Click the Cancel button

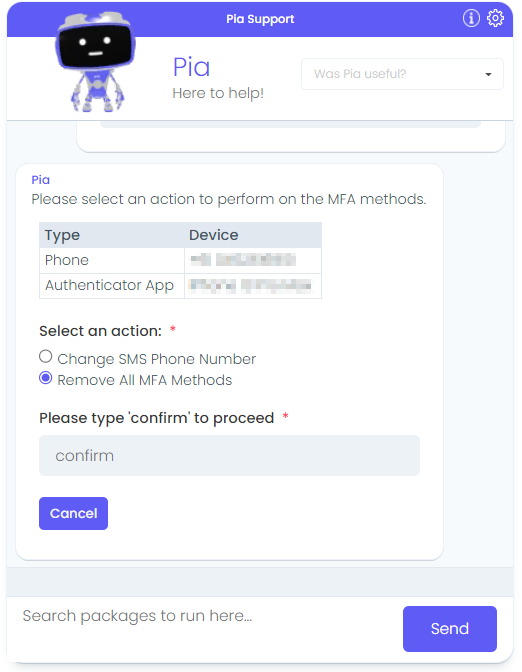click(73, 513)
